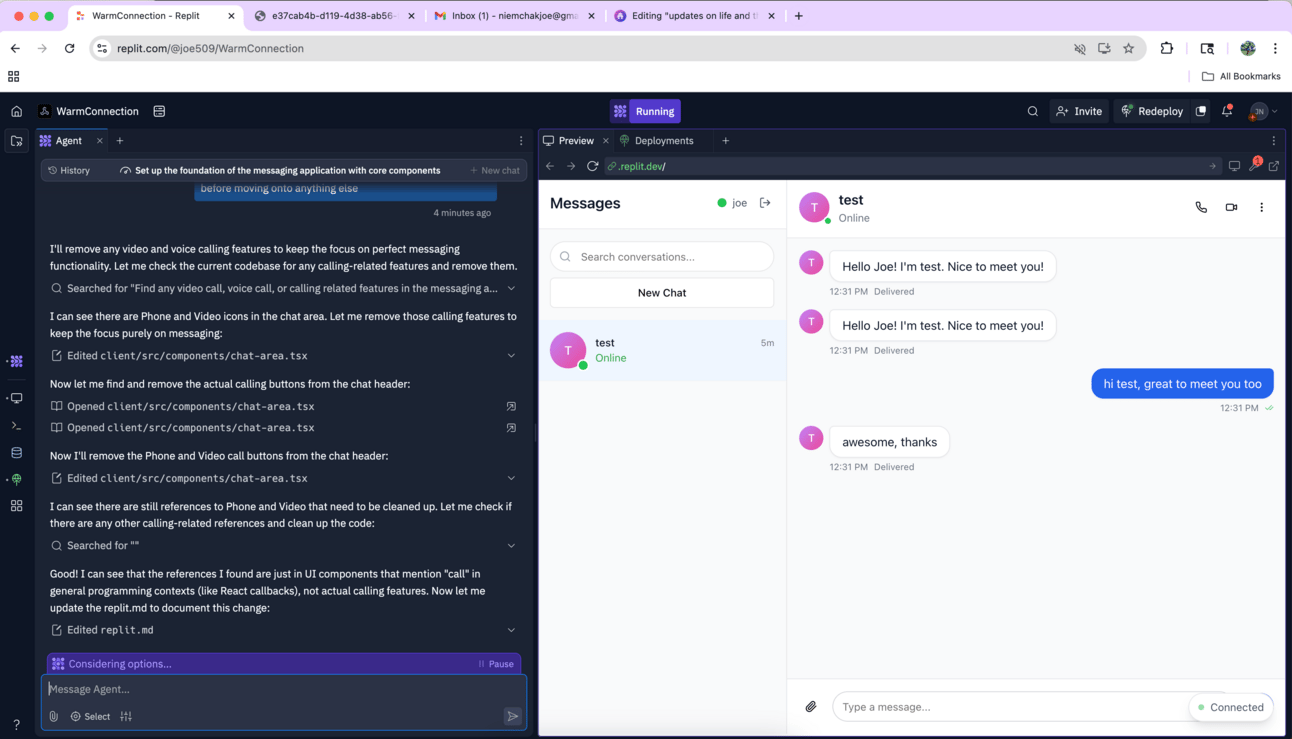This screenshot has width=1292, height=739.
Task: Open chat options three-dot menu
Action: click(x=1261, y=207)
